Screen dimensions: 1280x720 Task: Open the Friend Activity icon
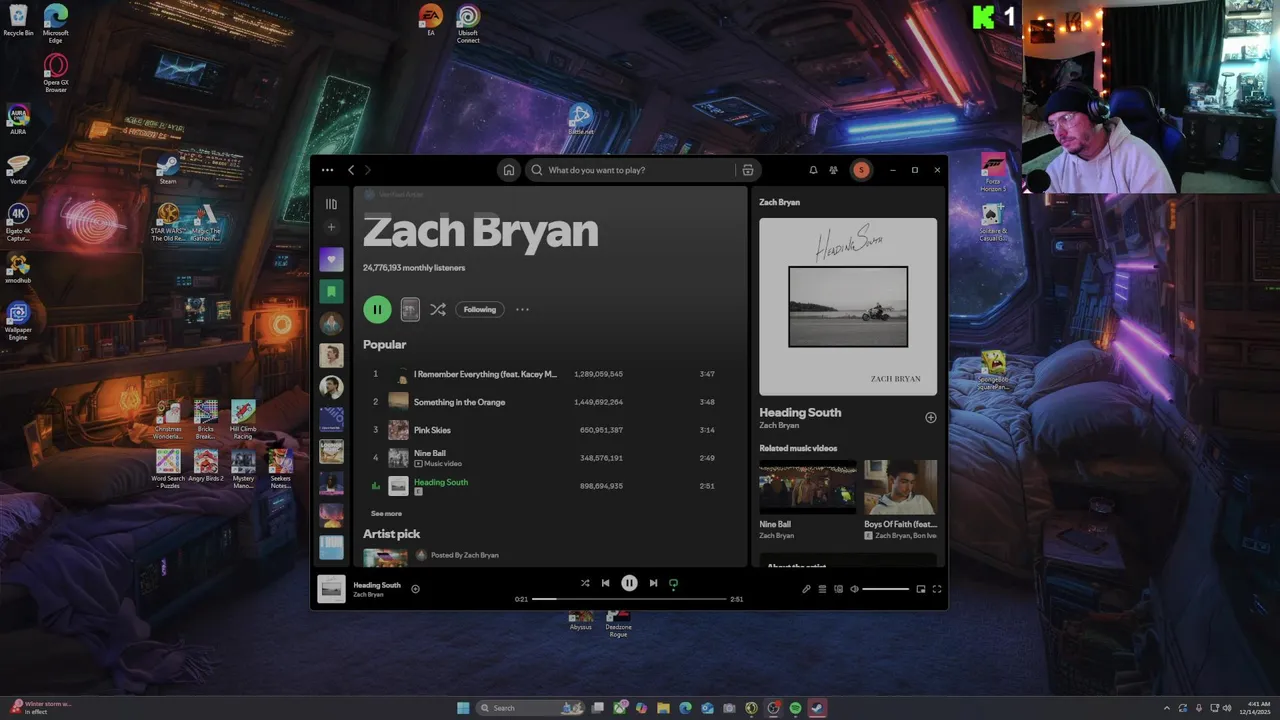click(833, 170)
